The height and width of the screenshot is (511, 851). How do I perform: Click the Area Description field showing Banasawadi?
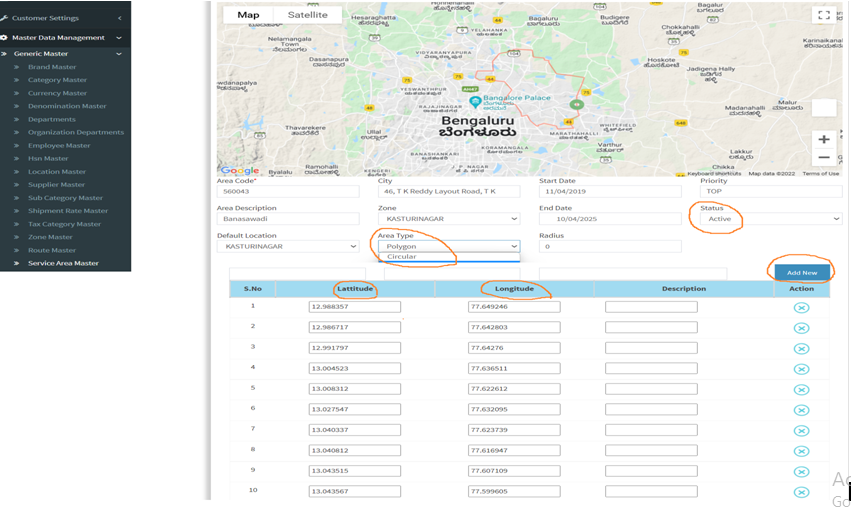(x=288, y=219)
